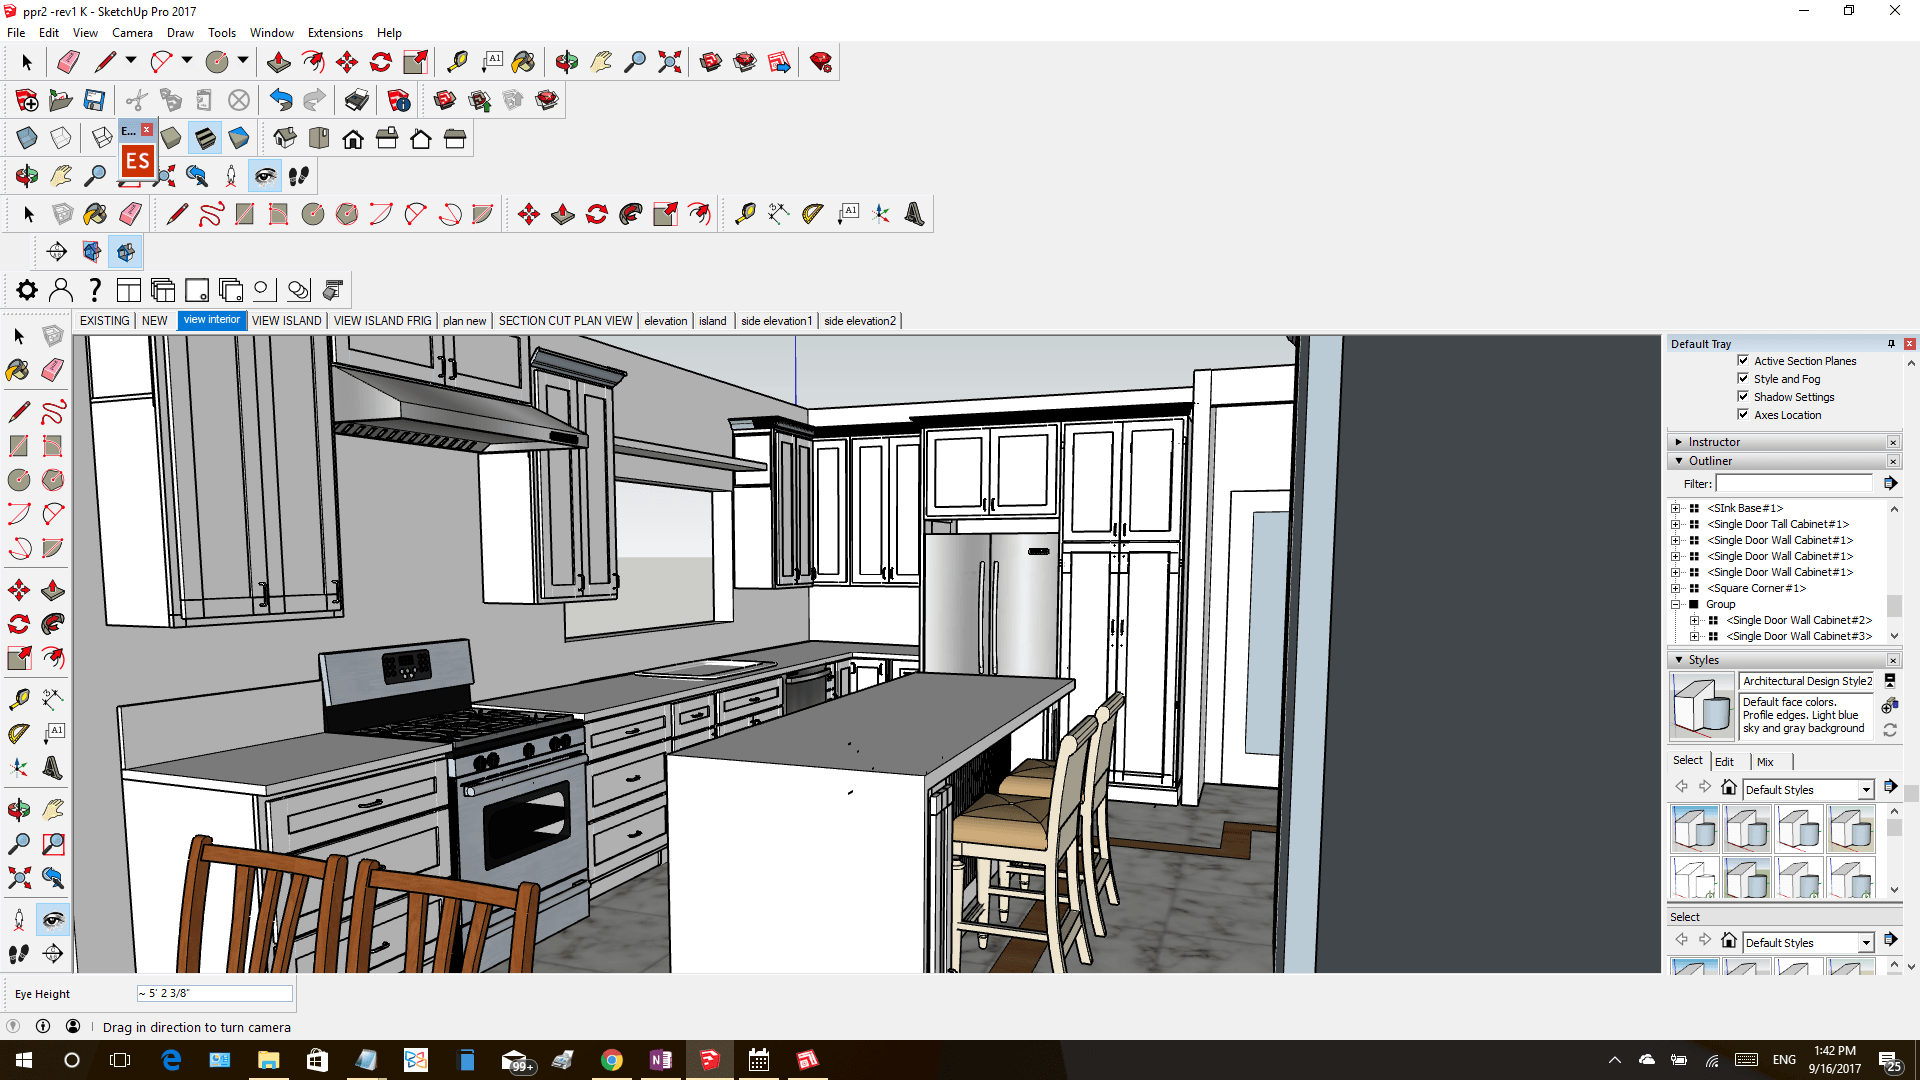Viewport: 1920px width, 1080px height.
Task: Open the Default Styles dropdown
Action: pos(1866,789)
